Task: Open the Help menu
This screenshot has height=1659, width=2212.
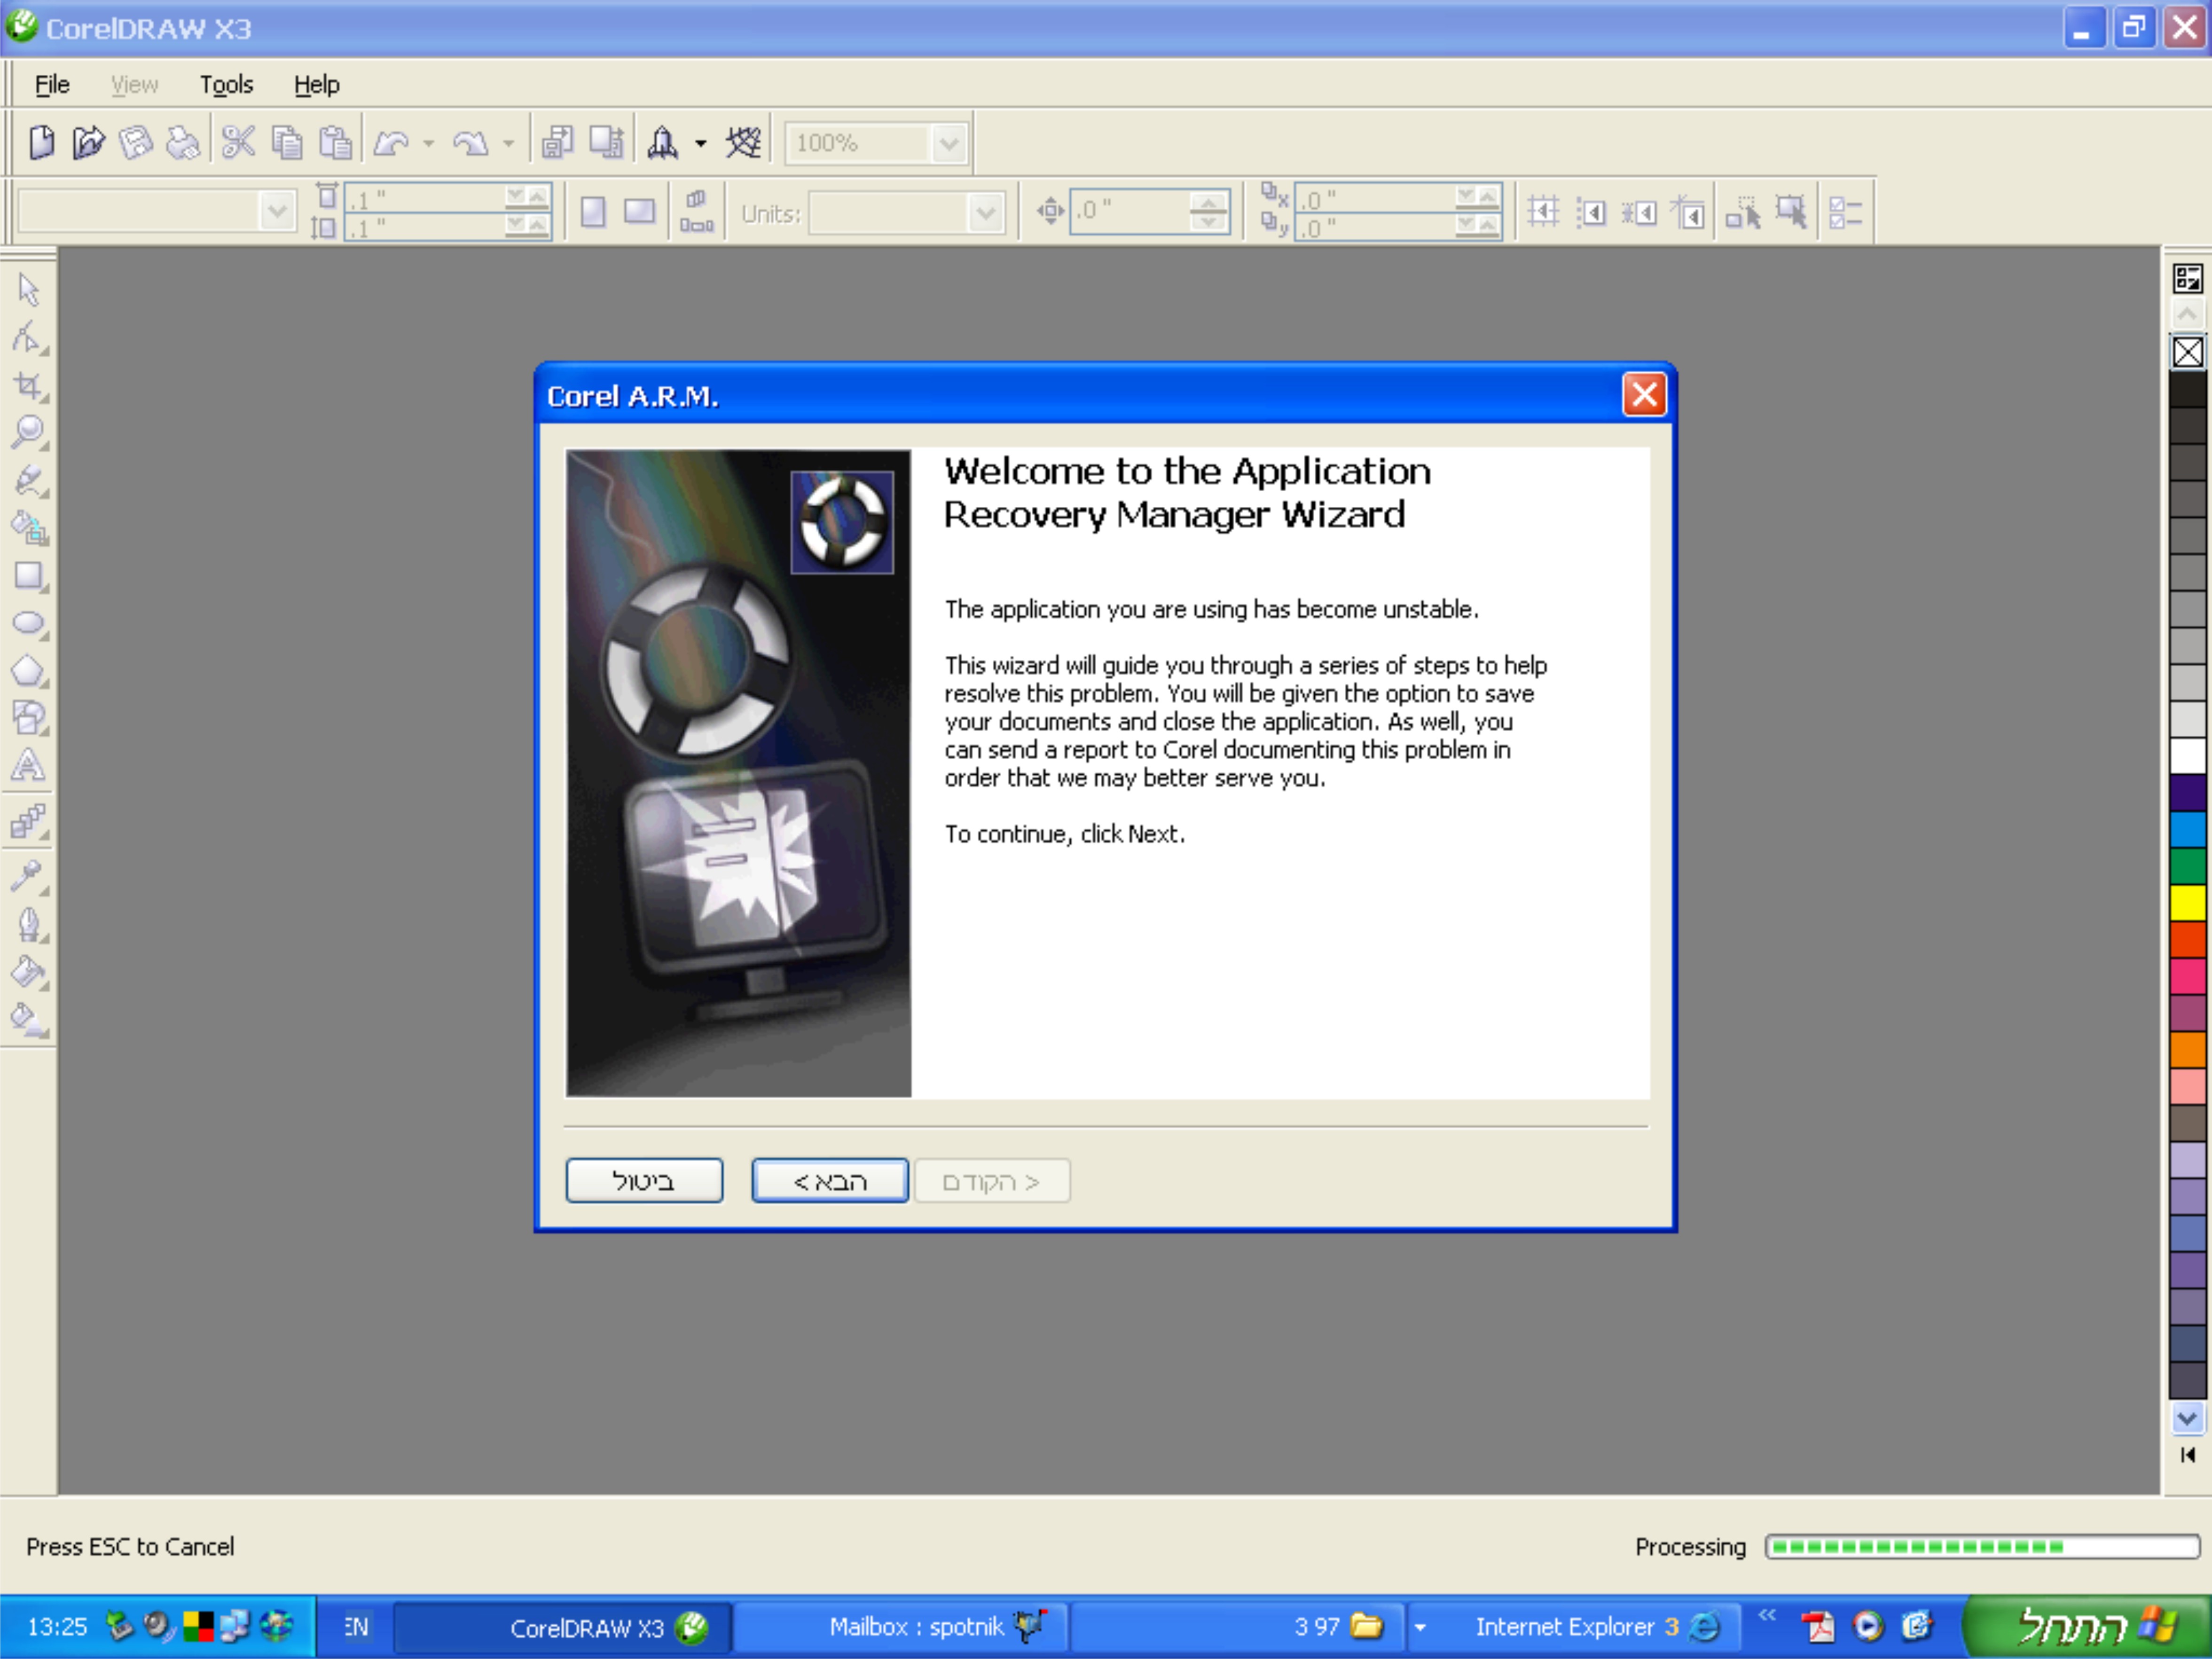Action: coord(316,85)
